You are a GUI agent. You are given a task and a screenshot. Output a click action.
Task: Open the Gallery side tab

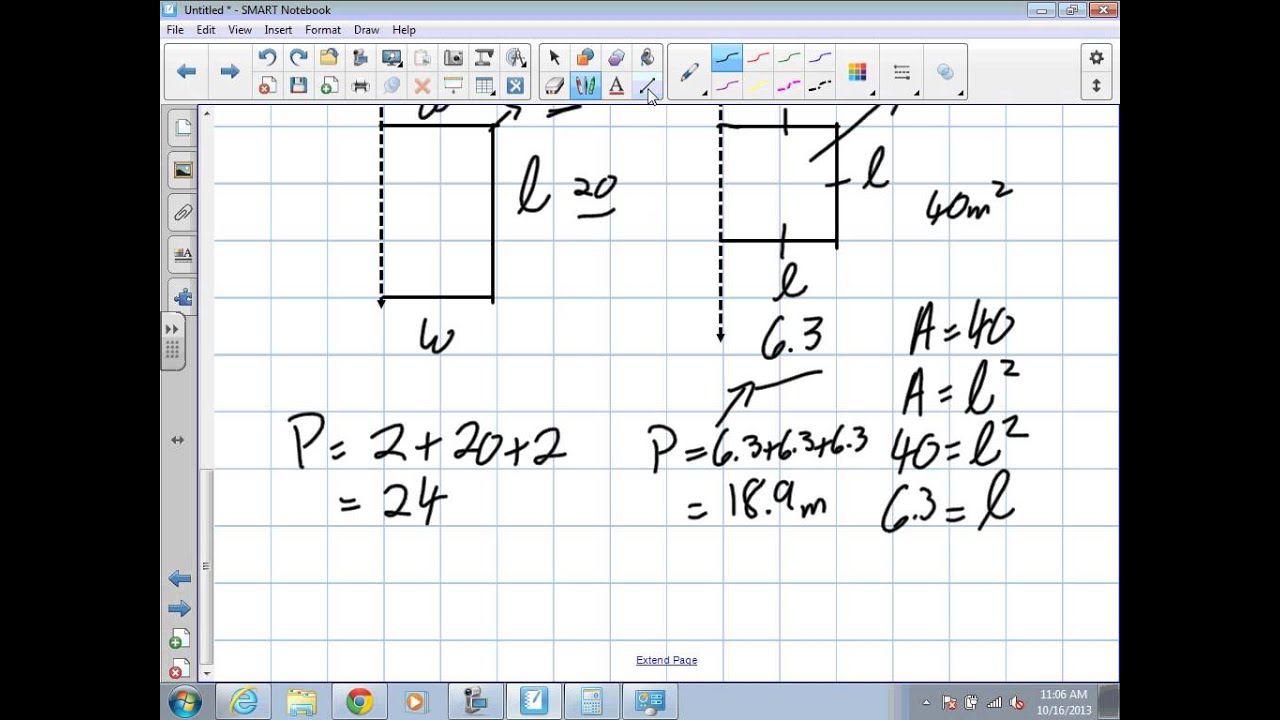pyautogui.click(x=182, y=170)
